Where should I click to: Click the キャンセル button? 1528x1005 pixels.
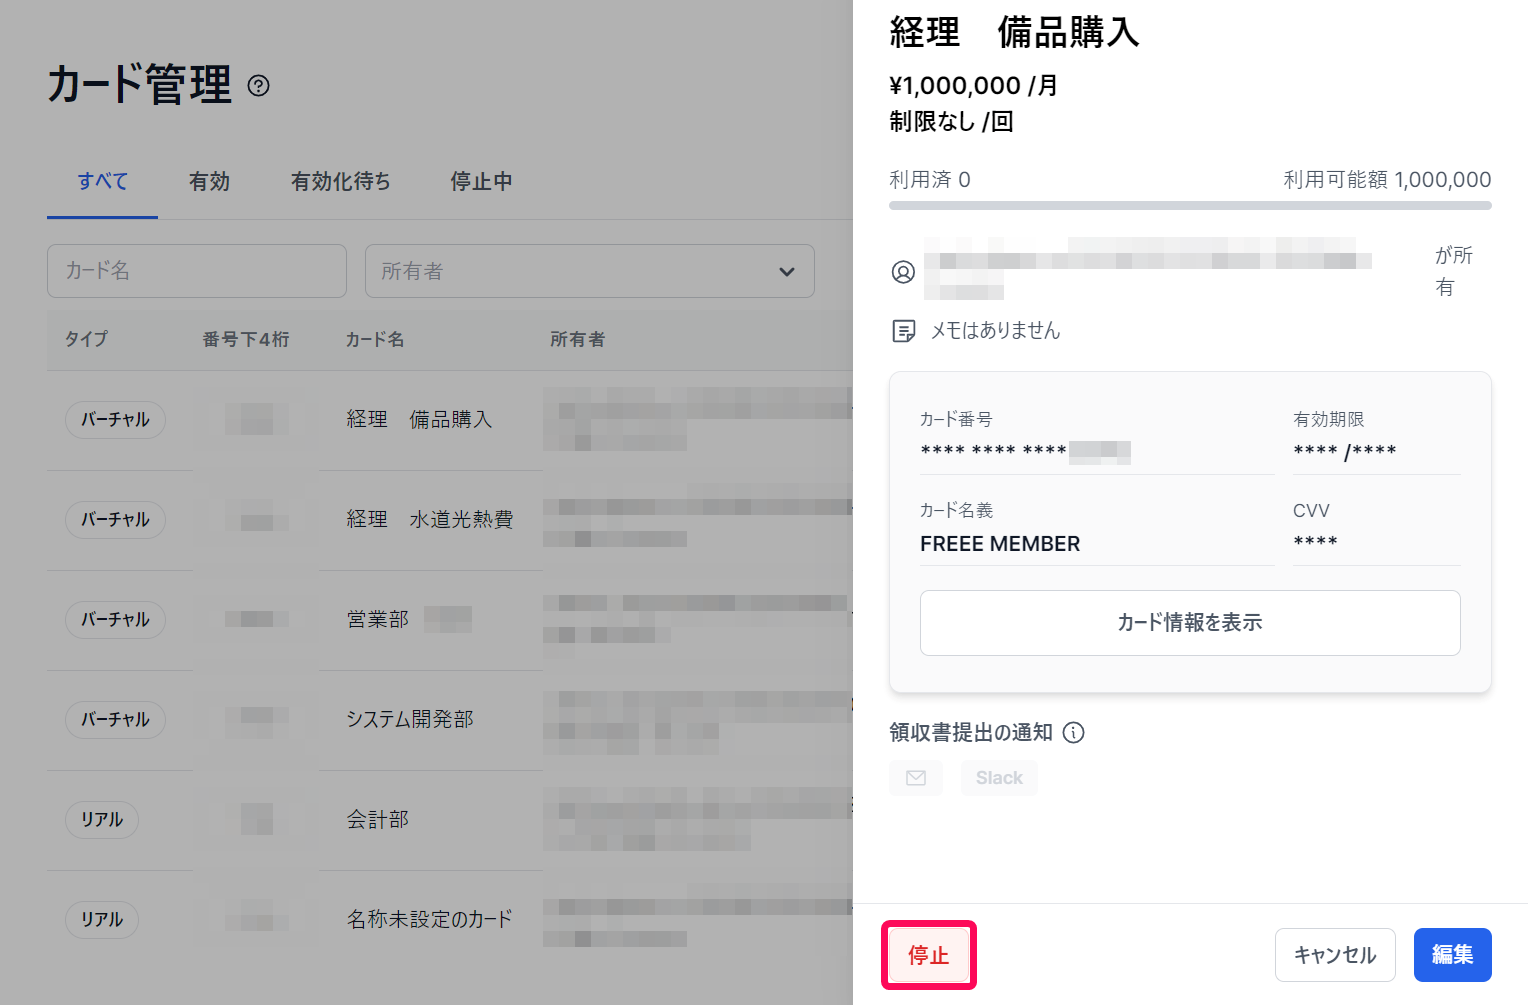pyautogui.click(x=1335, y=955)
